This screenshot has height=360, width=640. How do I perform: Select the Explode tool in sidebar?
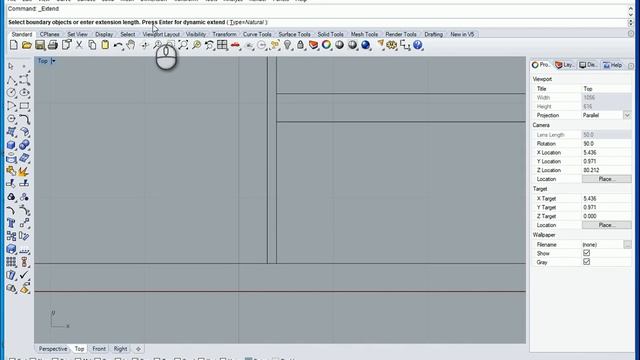point(24,171)
